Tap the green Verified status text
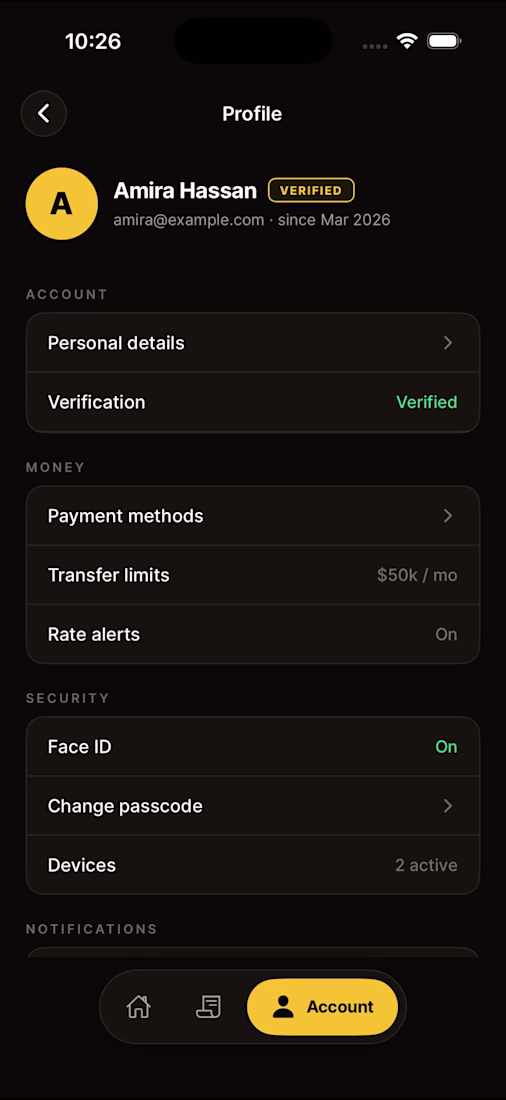Viewport: 506px width, 1100px height. click(427, 402)
